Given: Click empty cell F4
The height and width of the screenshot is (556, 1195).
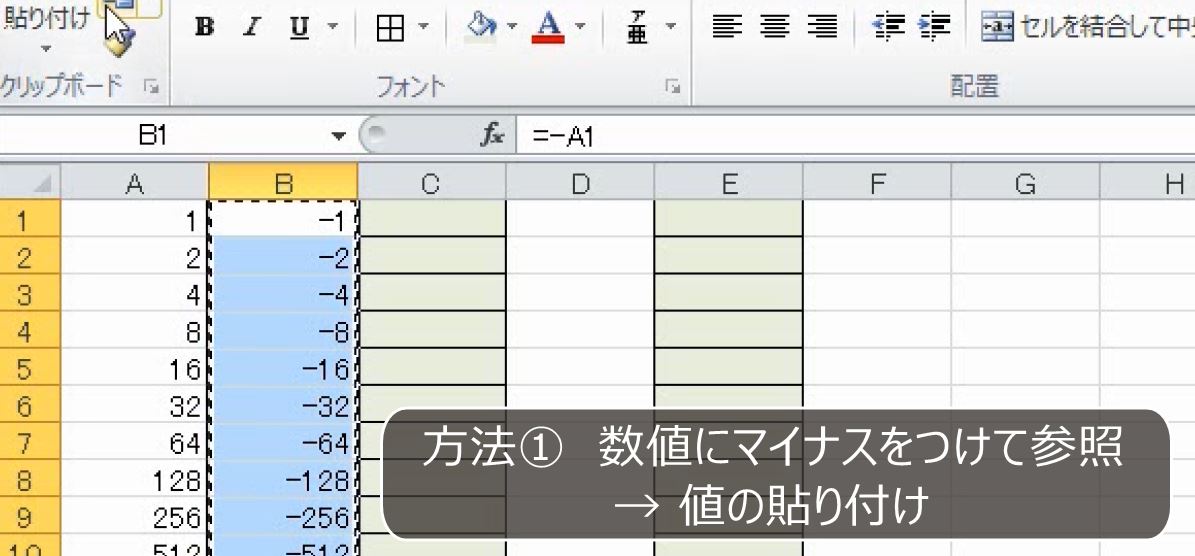Looking at the screenshot, I should [877, 331].
